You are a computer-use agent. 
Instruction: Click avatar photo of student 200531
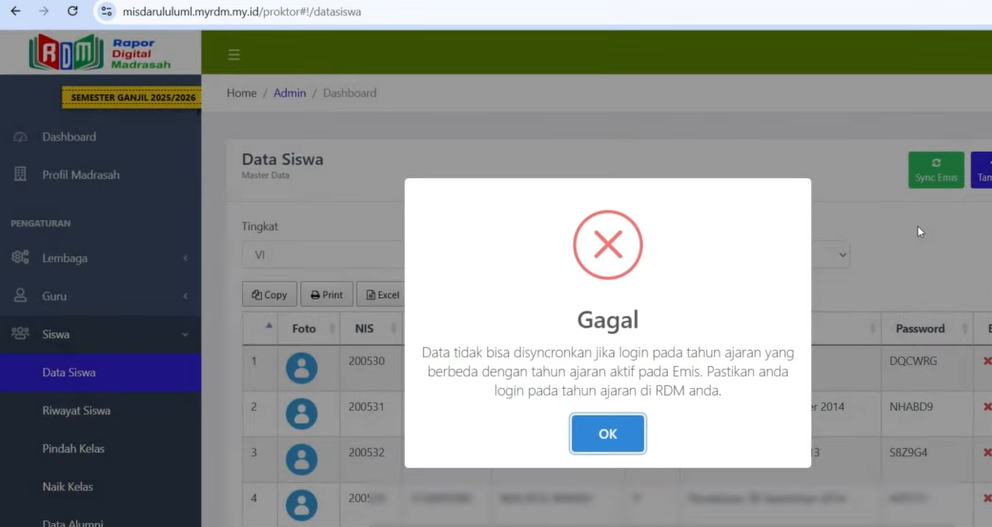coord(302,414)
